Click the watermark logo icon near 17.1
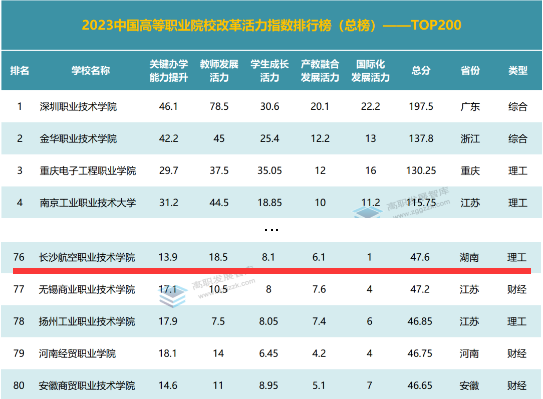 point(172,297)
